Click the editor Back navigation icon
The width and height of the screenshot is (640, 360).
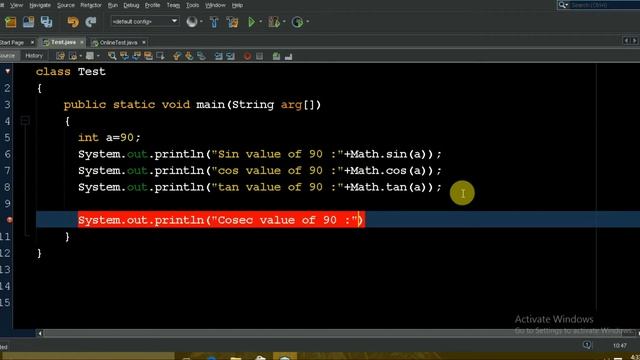click(73, 56)
